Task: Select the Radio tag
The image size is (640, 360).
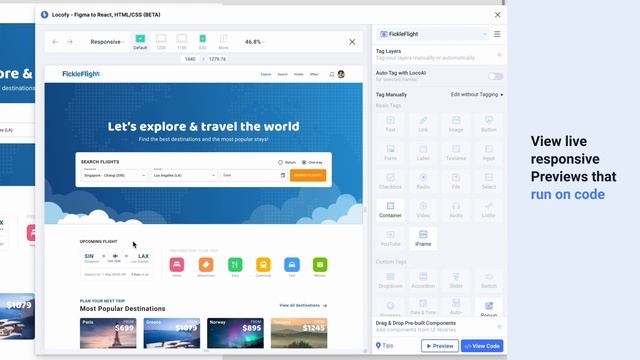Action: coord(423,181)
